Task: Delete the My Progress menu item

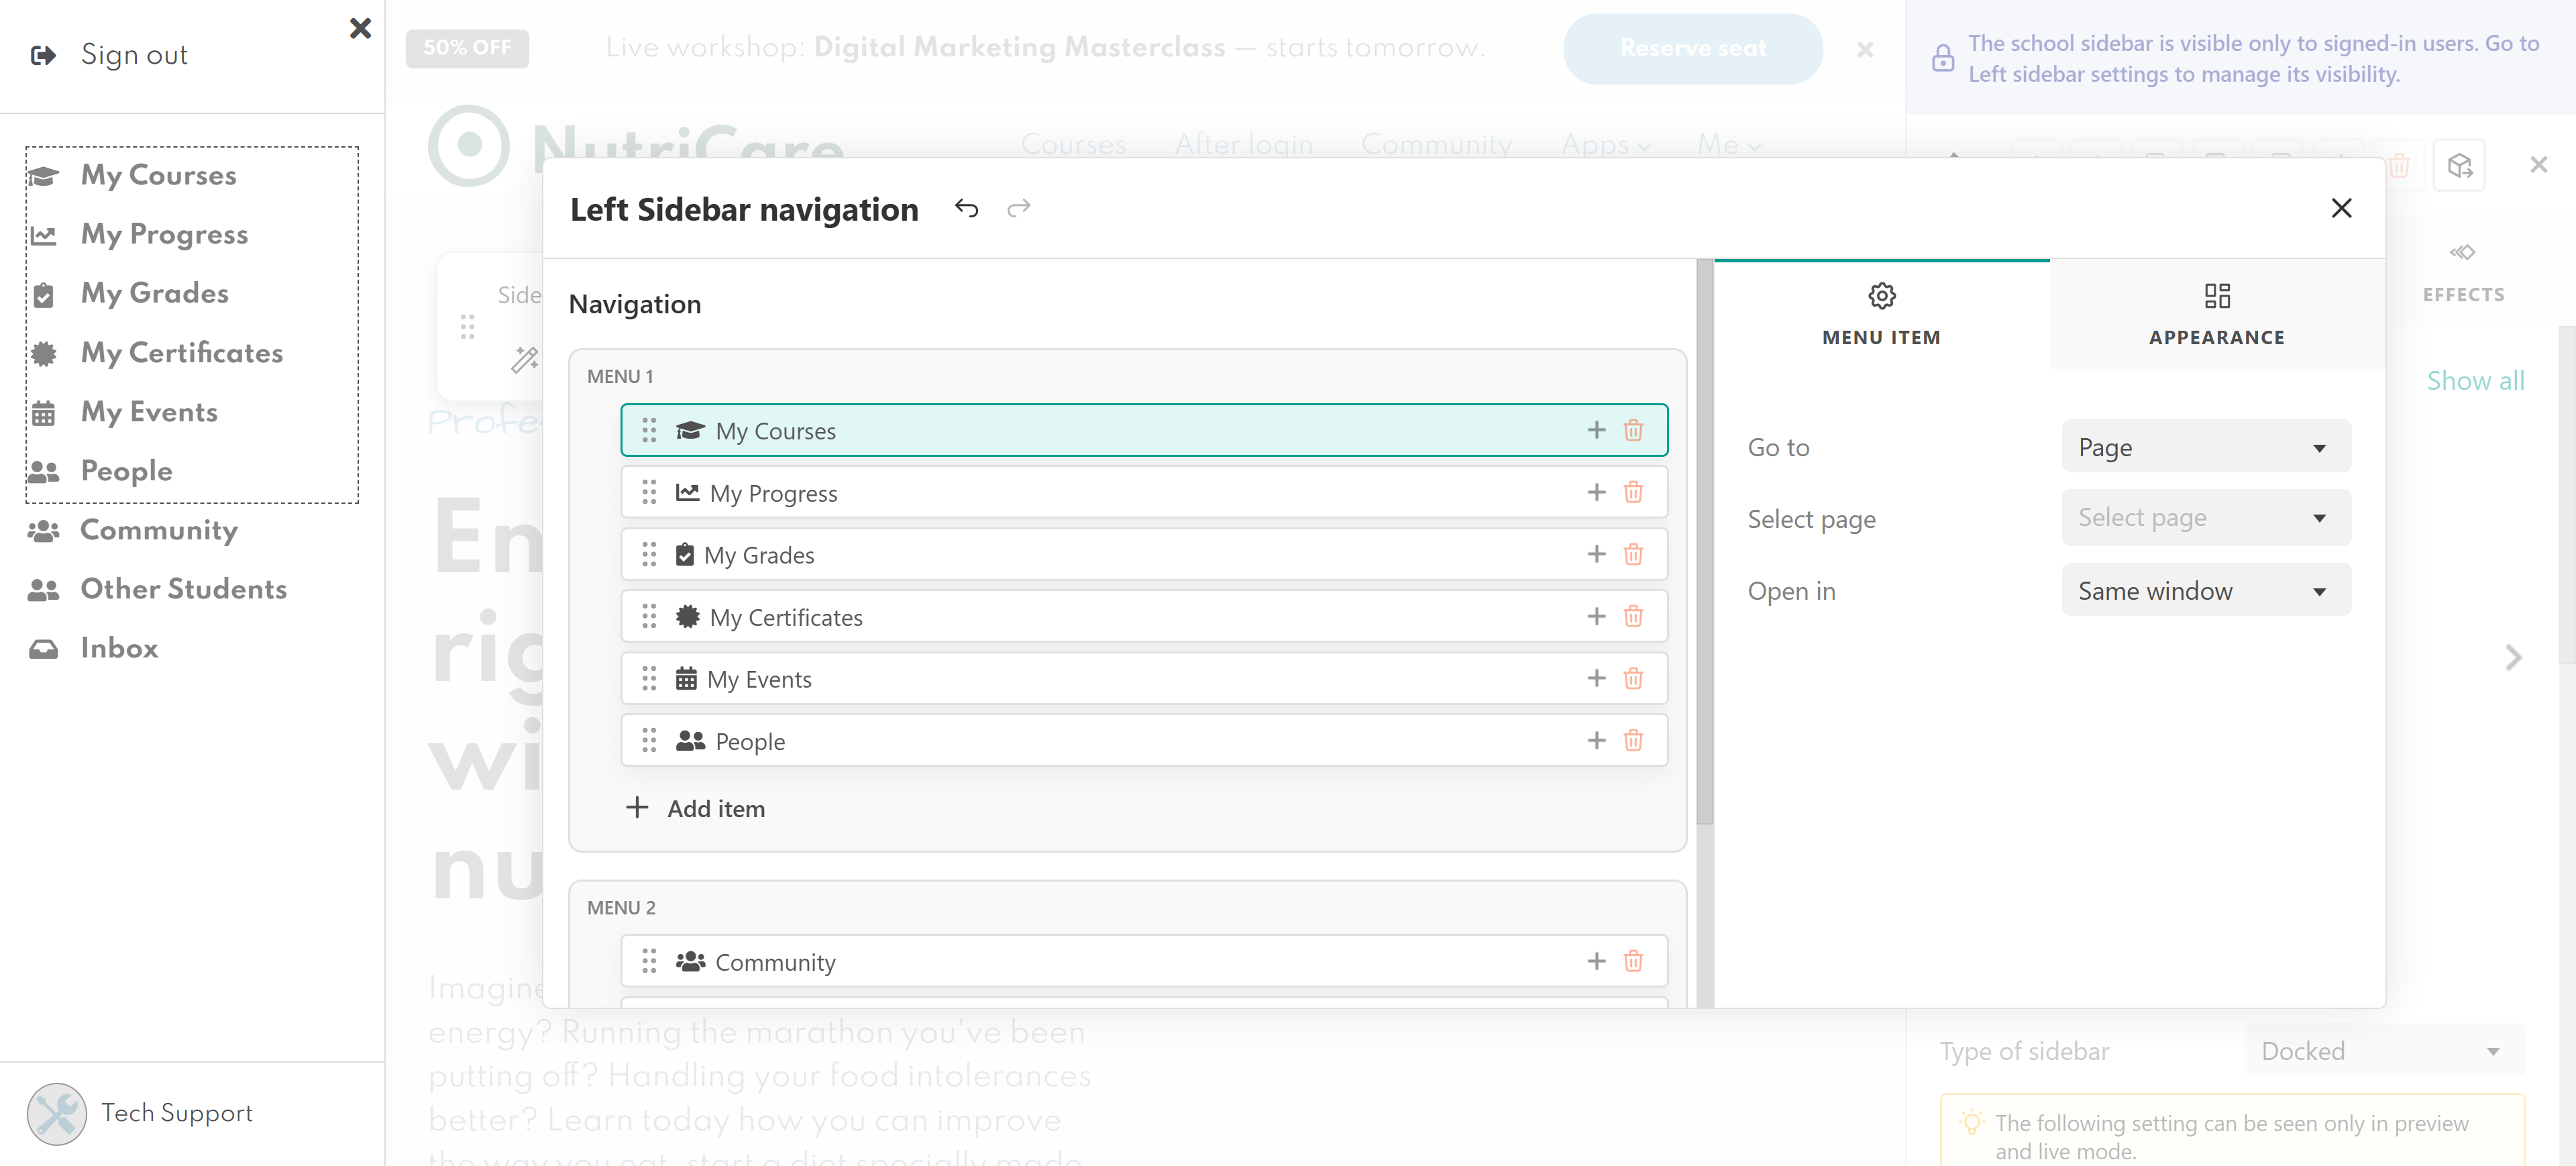Action: 1633,492
